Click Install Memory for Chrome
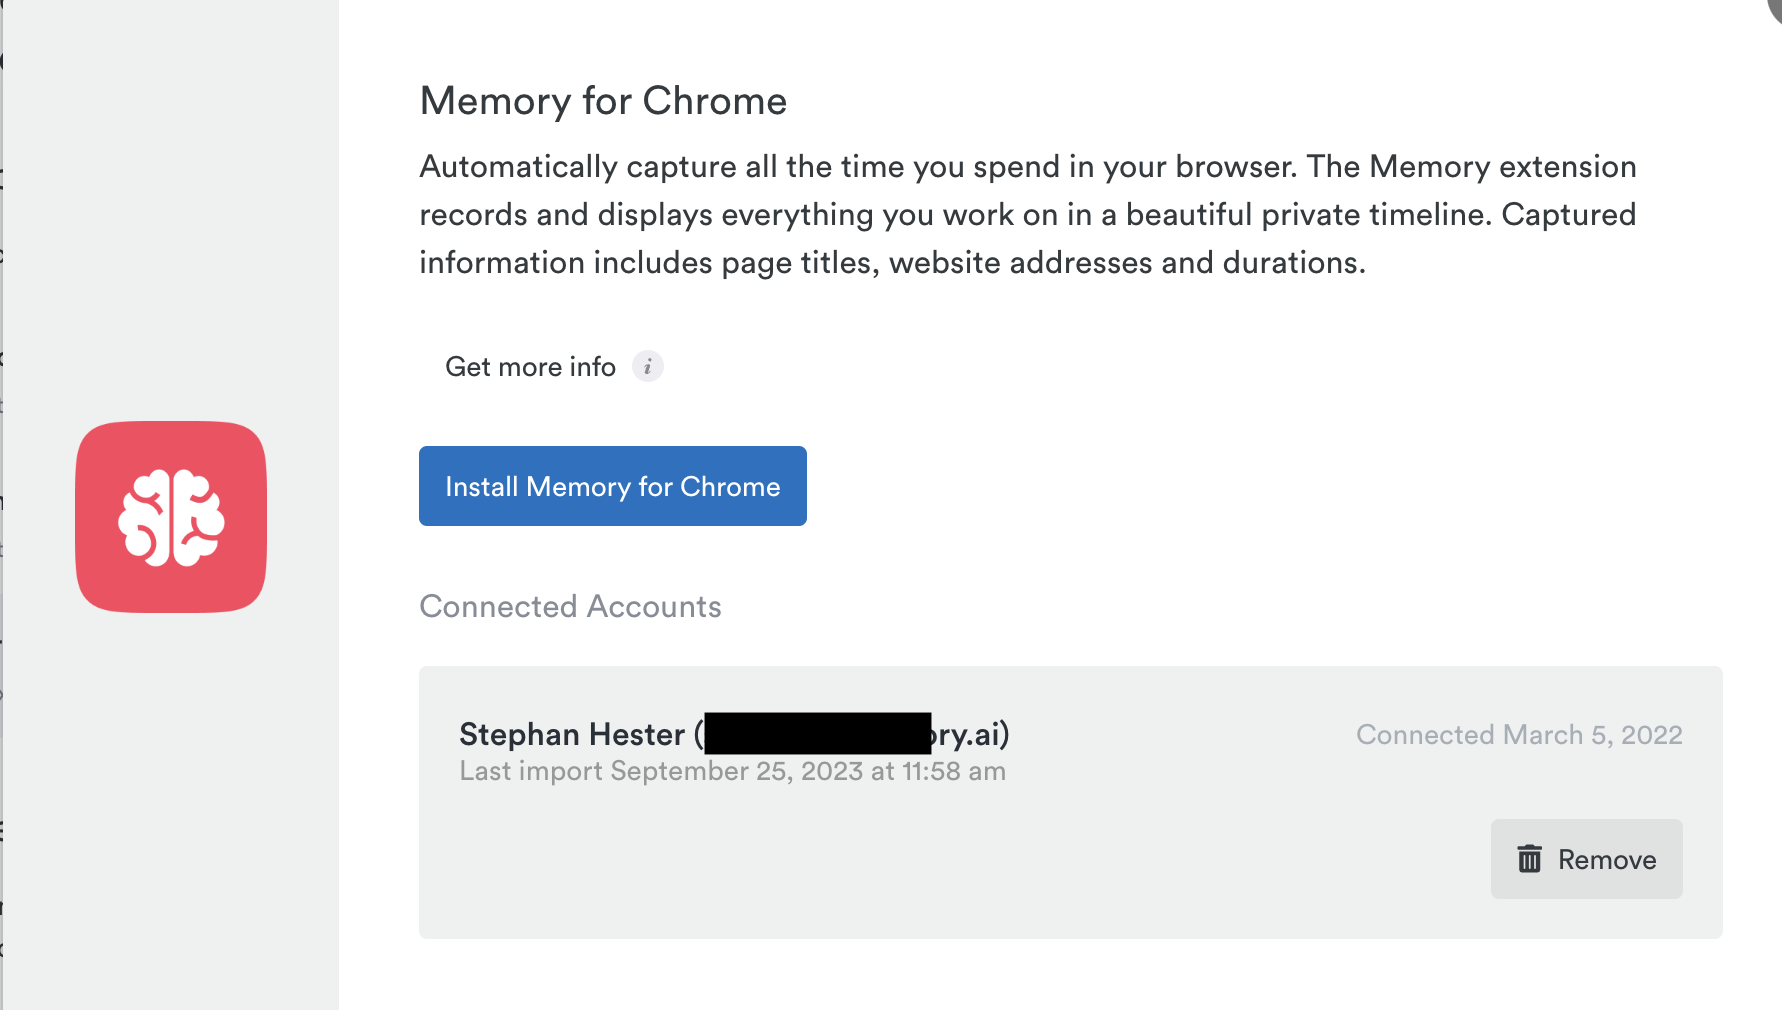The height and width of the screenshot is (1010, 1782). click(612, 486)
